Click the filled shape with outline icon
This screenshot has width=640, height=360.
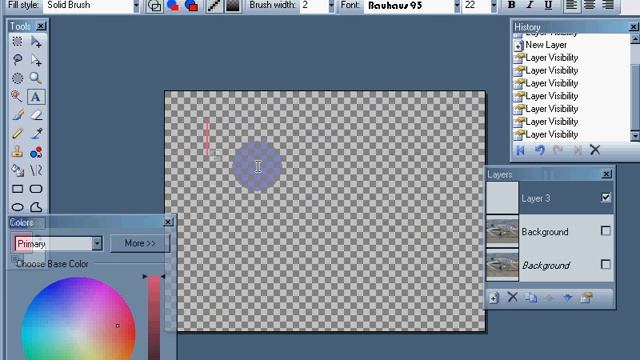click(x=191, y=5)
